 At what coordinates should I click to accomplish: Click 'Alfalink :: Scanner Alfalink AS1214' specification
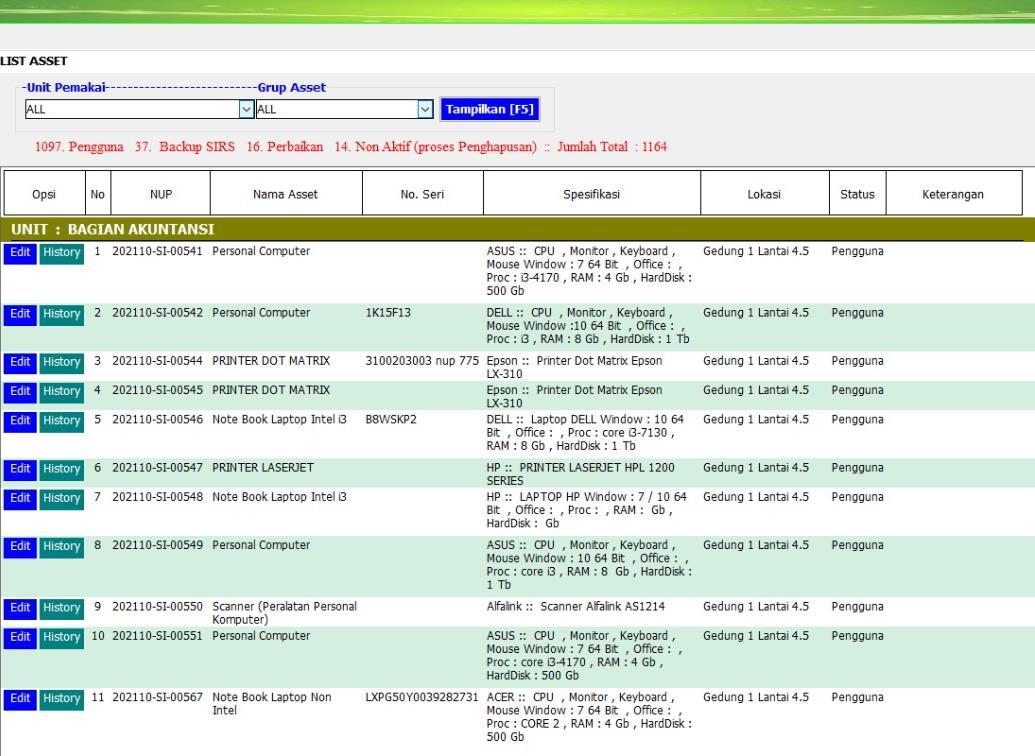tap(576, 606)
